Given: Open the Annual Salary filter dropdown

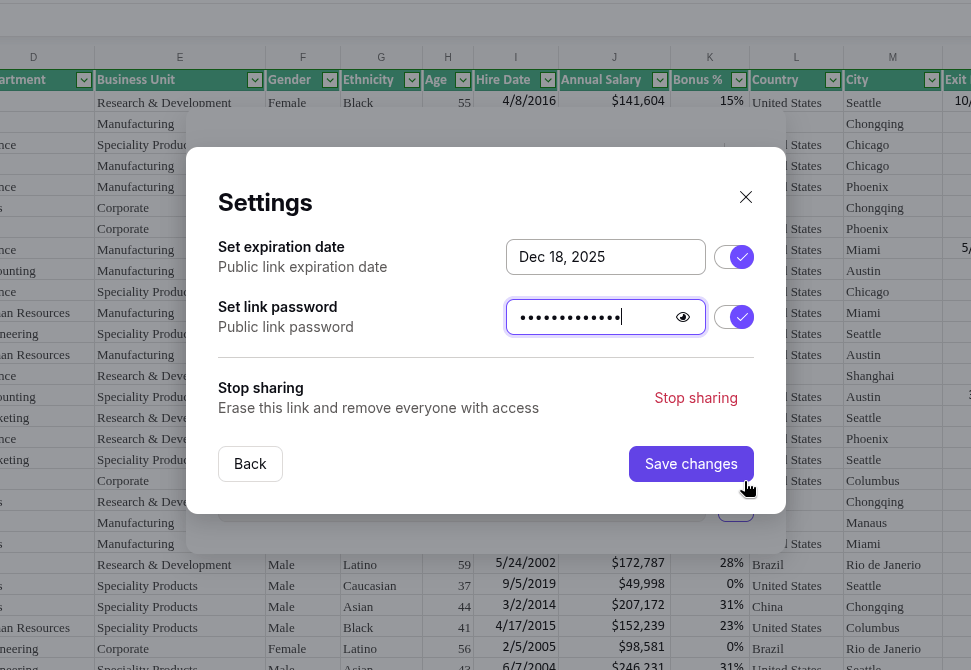Looking at the screenshot, I should [x=659, y=80].
